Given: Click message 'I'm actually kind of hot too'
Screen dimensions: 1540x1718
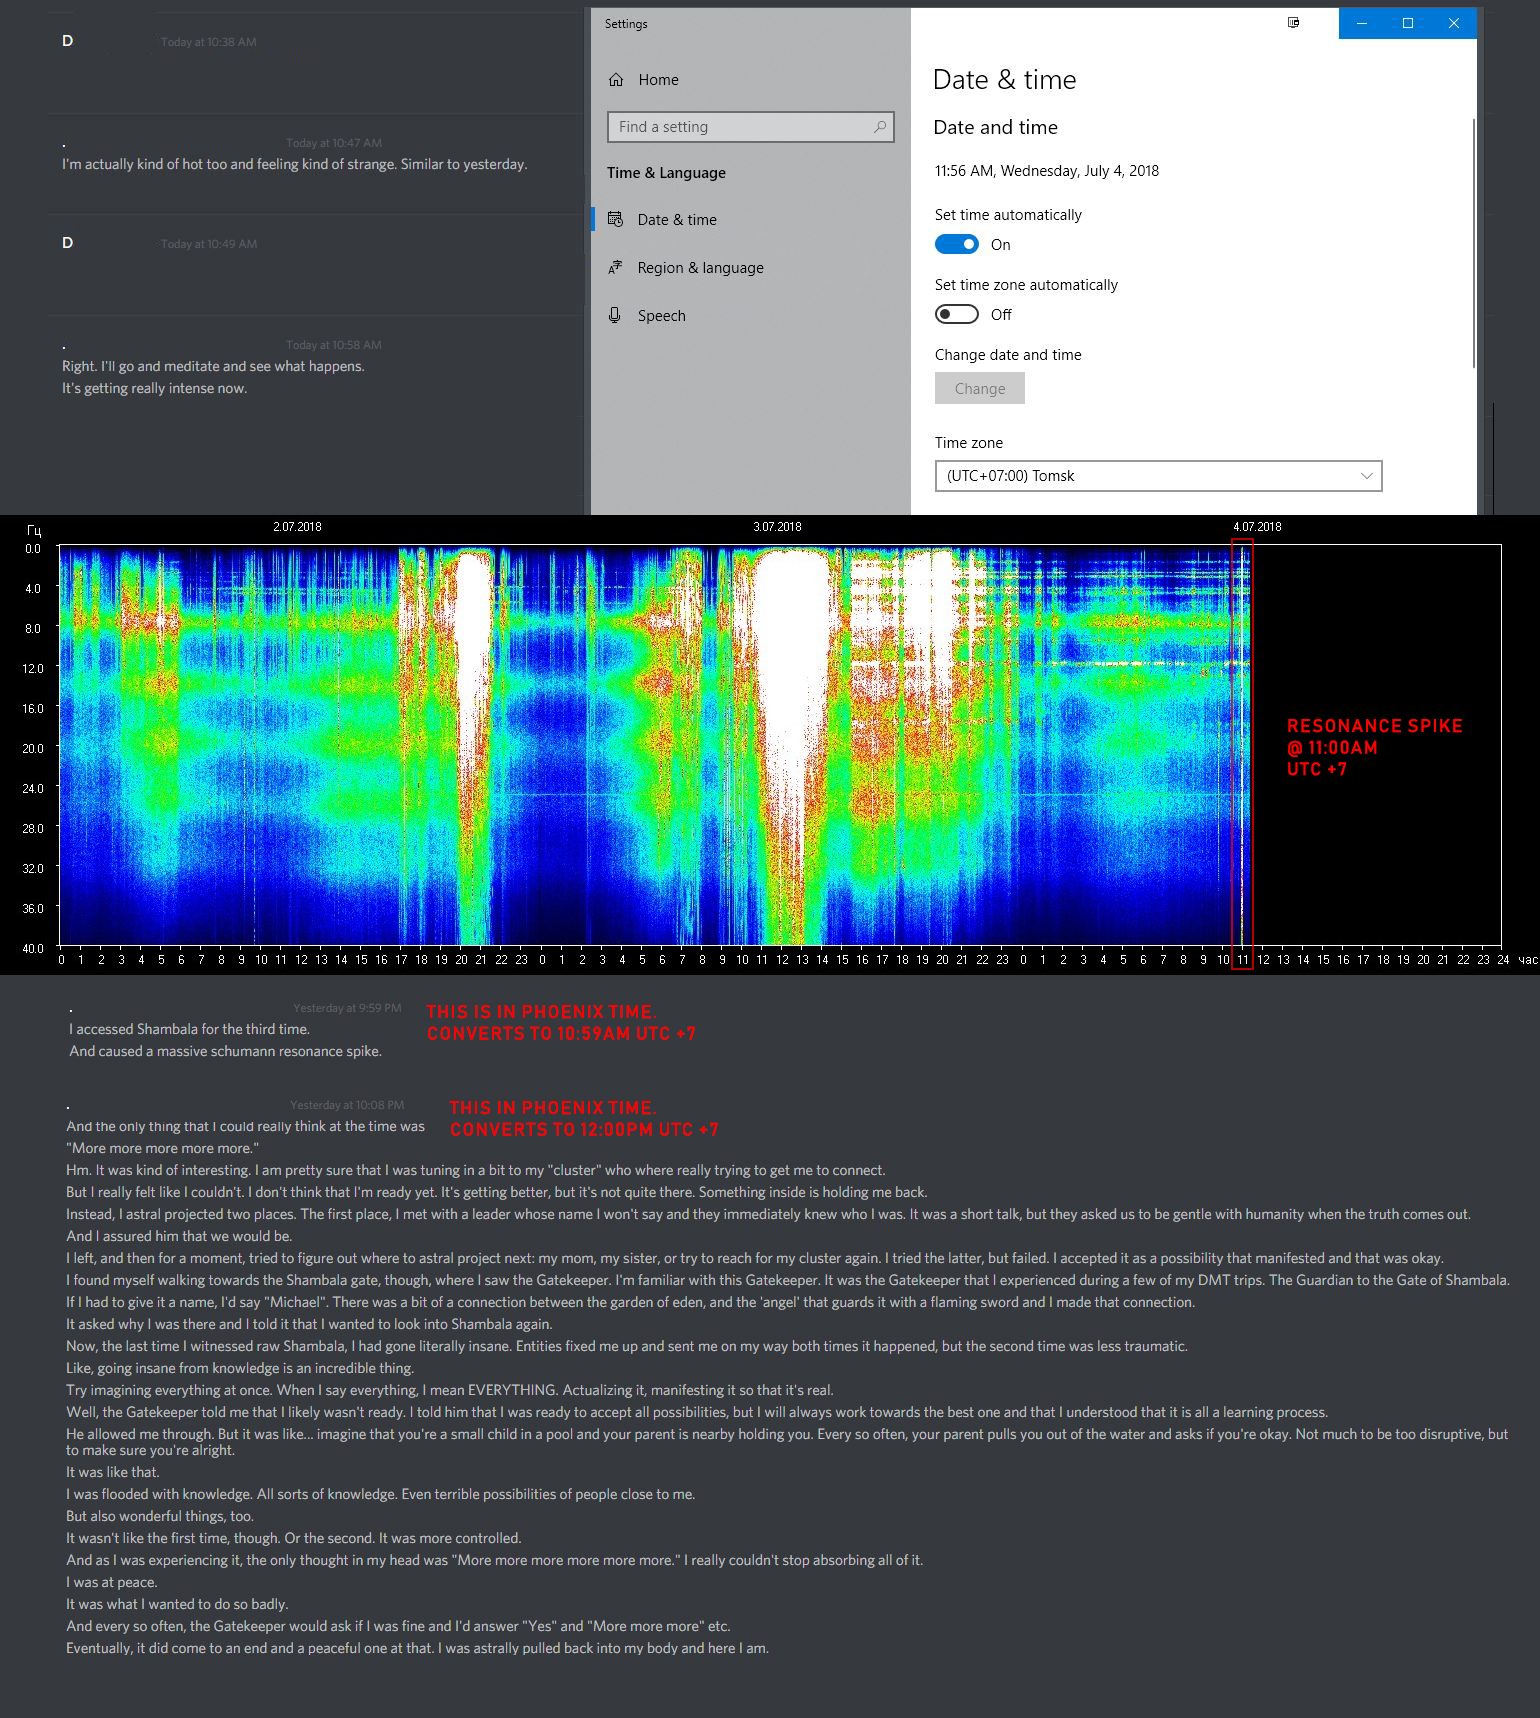Looking at the screenshot, I should point(294,164).
